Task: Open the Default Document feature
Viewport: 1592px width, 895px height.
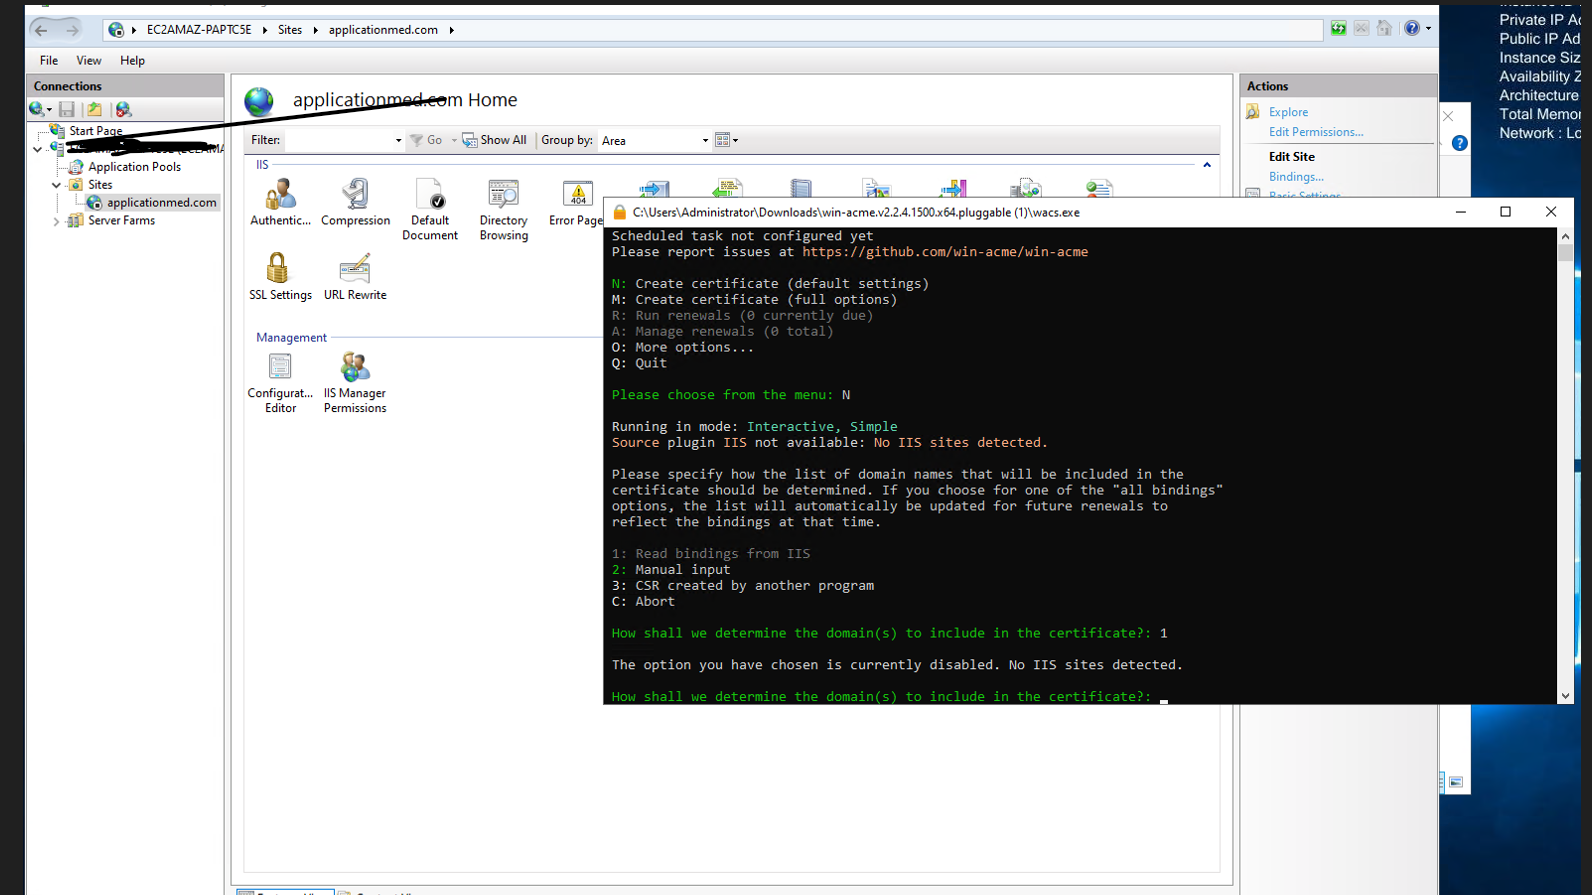Action: coord(430,210)
